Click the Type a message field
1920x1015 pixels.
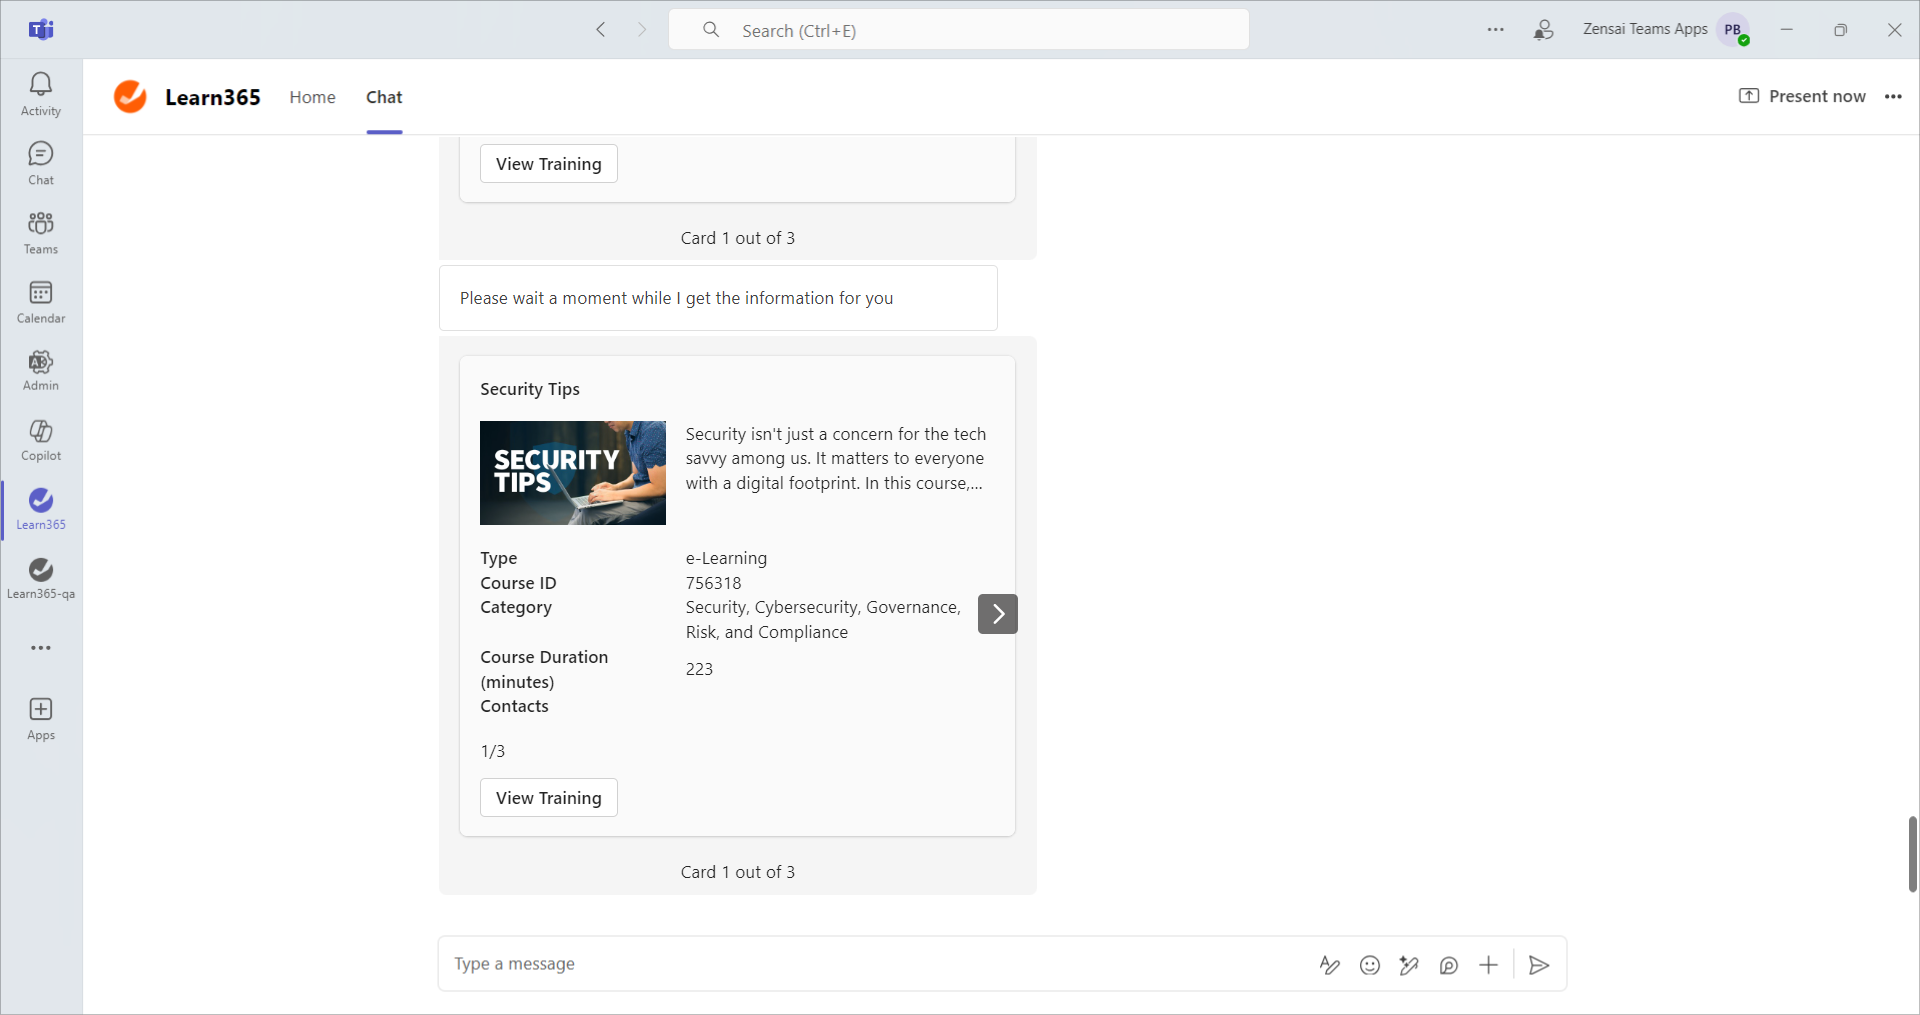(x=870, y=964)
